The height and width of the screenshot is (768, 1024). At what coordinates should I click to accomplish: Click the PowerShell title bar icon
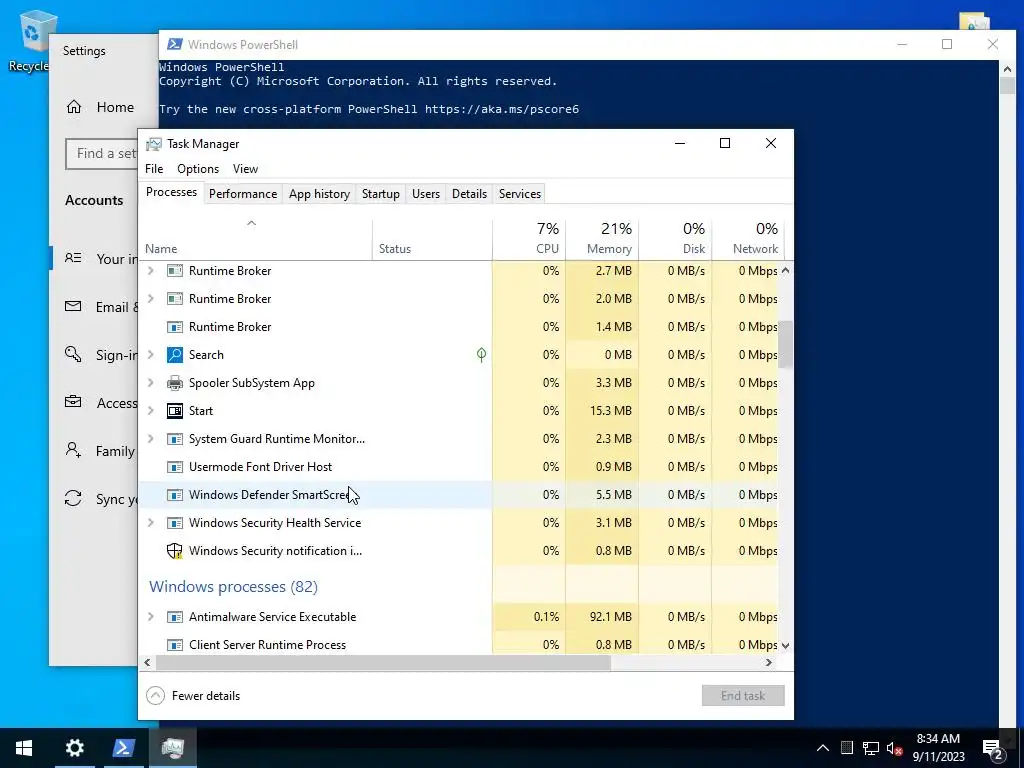(x=174, y=44)
